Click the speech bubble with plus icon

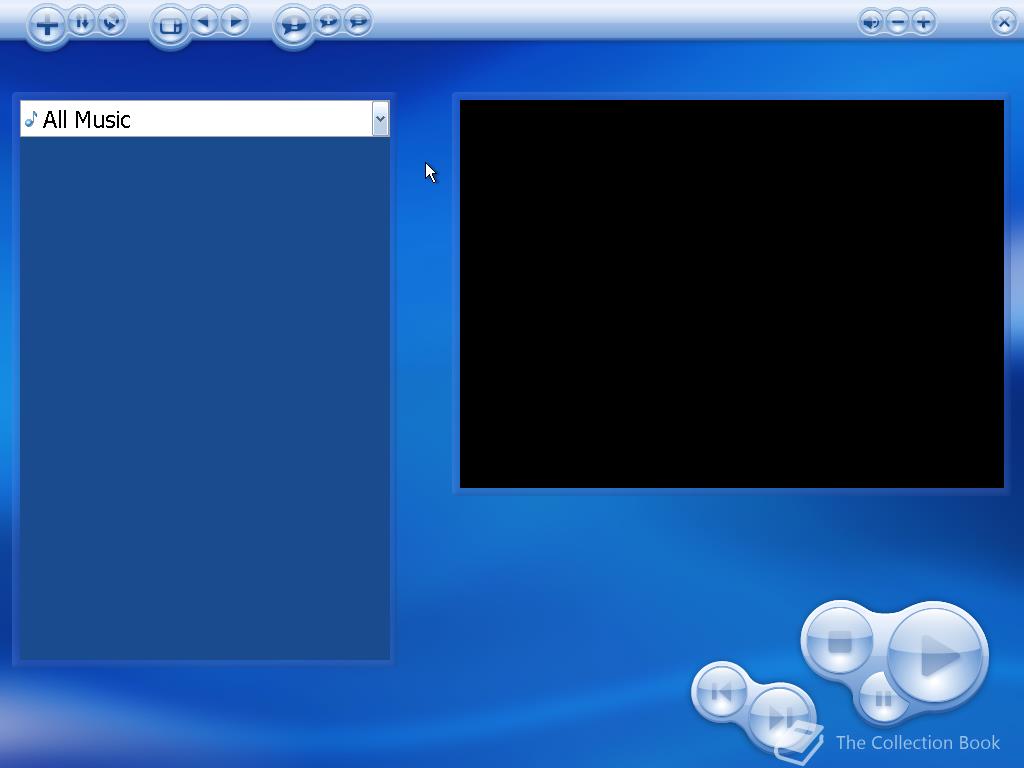[x=328, y=22]
